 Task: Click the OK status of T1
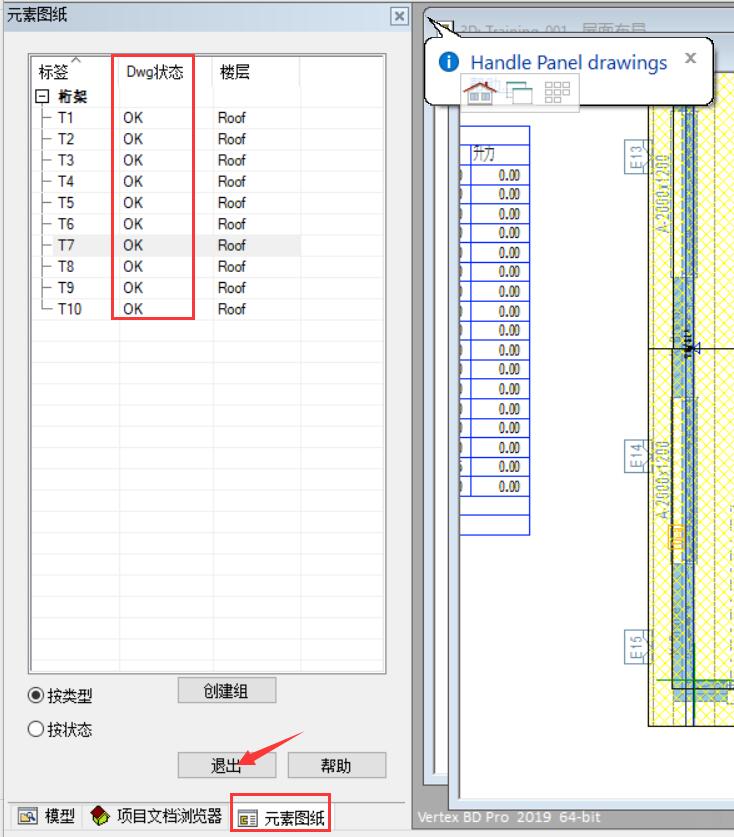(x=133, y=117)
